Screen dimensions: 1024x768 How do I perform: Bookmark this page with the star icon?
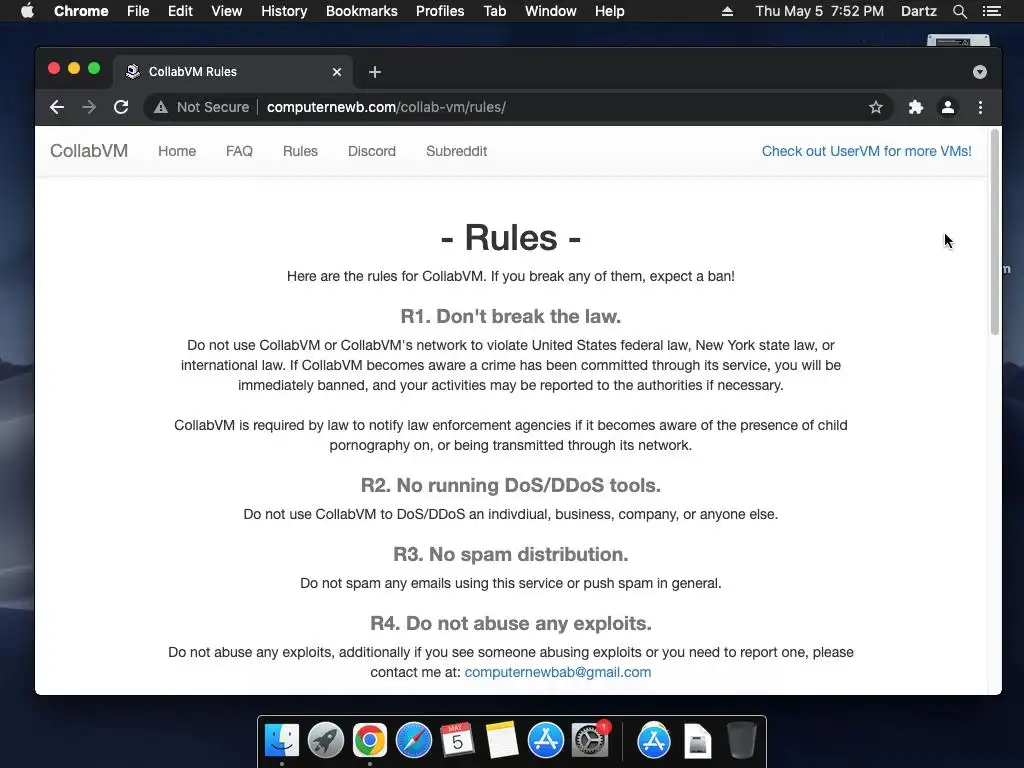[876, 107]
